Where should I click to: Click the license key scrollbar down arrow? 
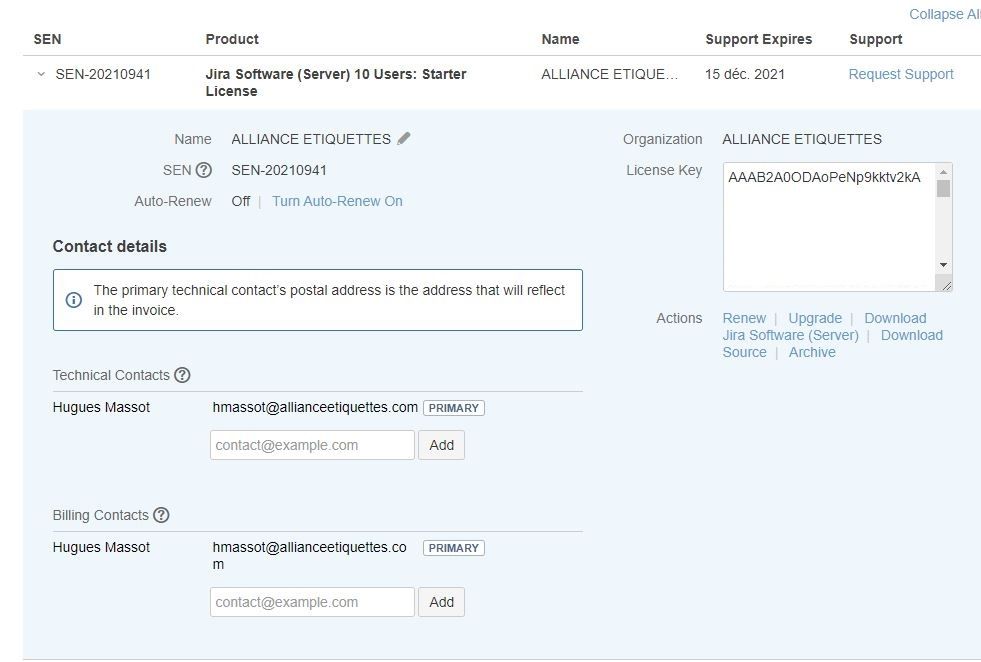(x=943, y=265)
